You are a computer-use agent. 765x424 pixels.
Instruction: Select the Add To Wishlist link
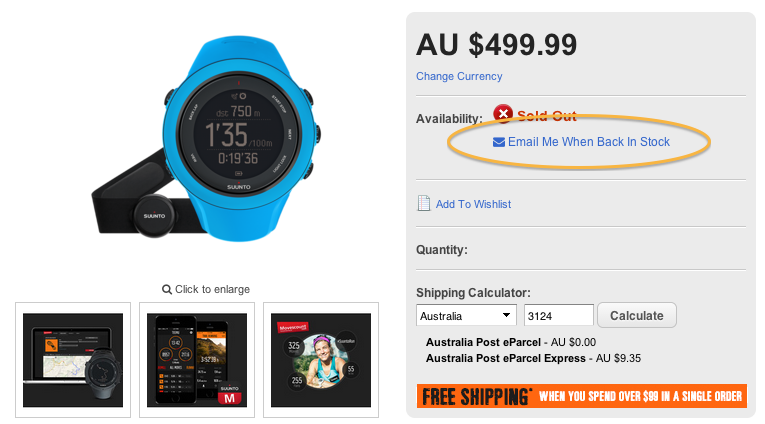click(473, 204)
